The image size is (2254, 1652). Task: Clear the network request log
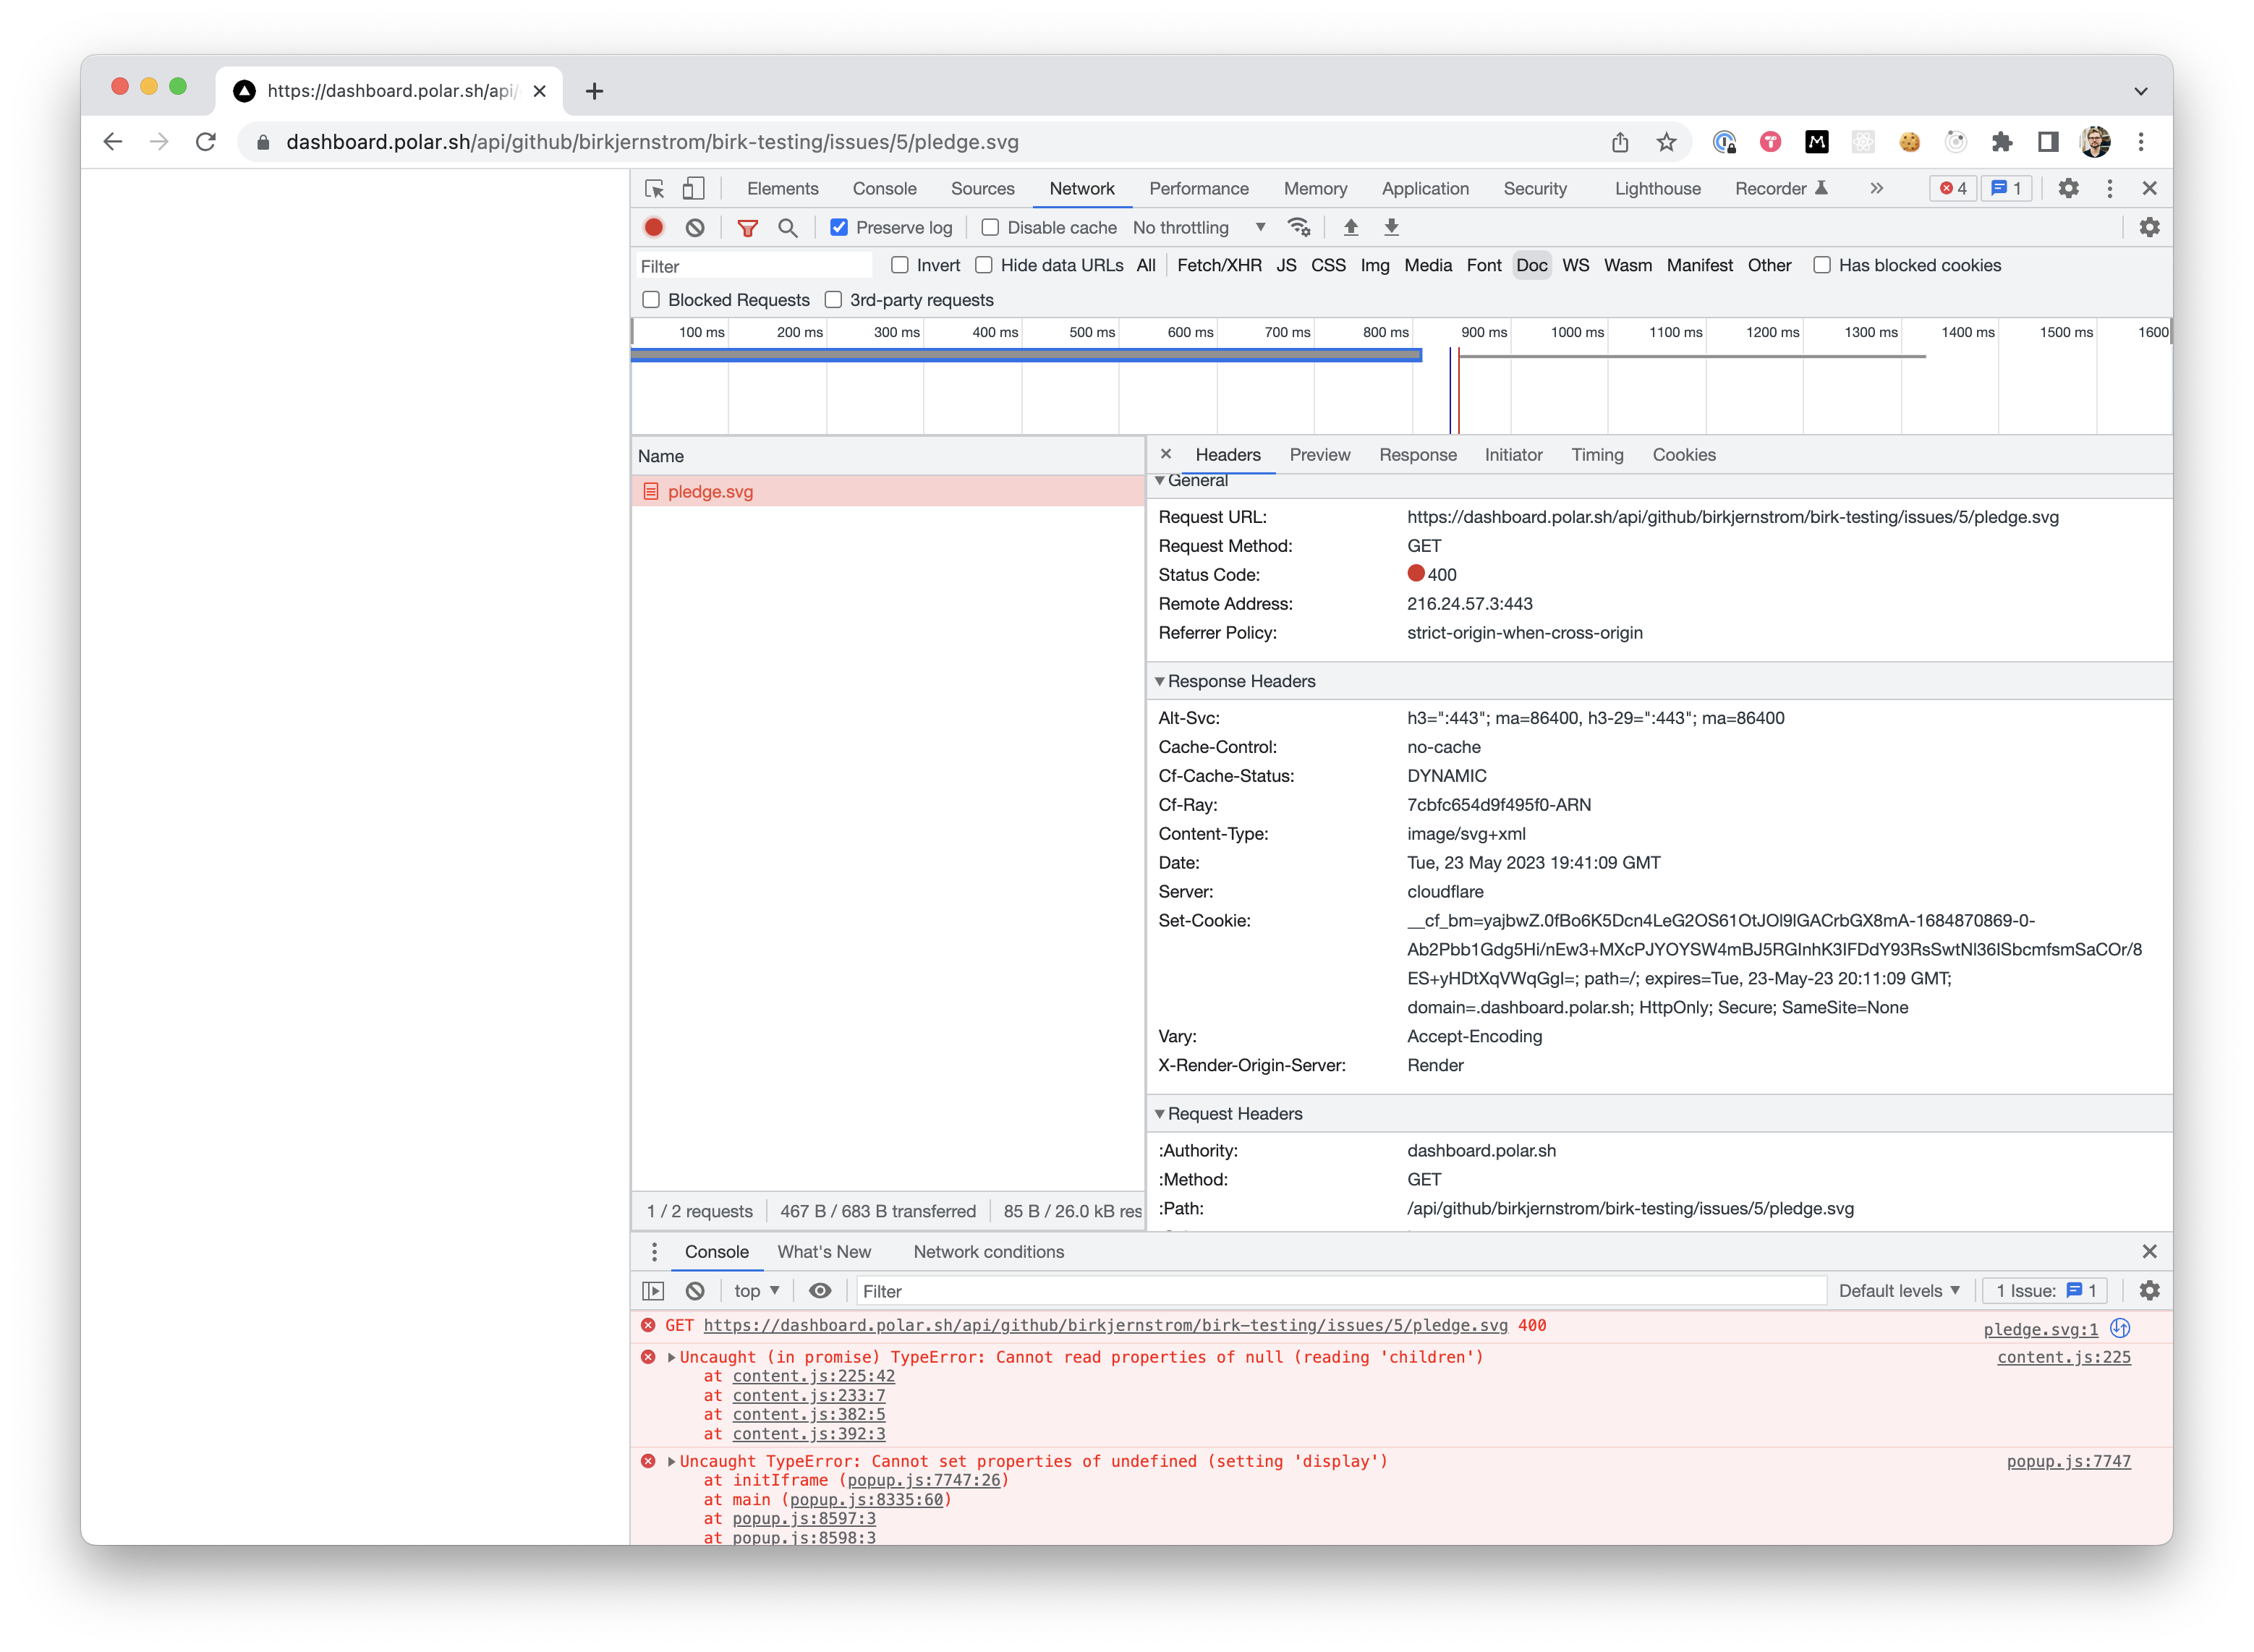click(694, 227)
